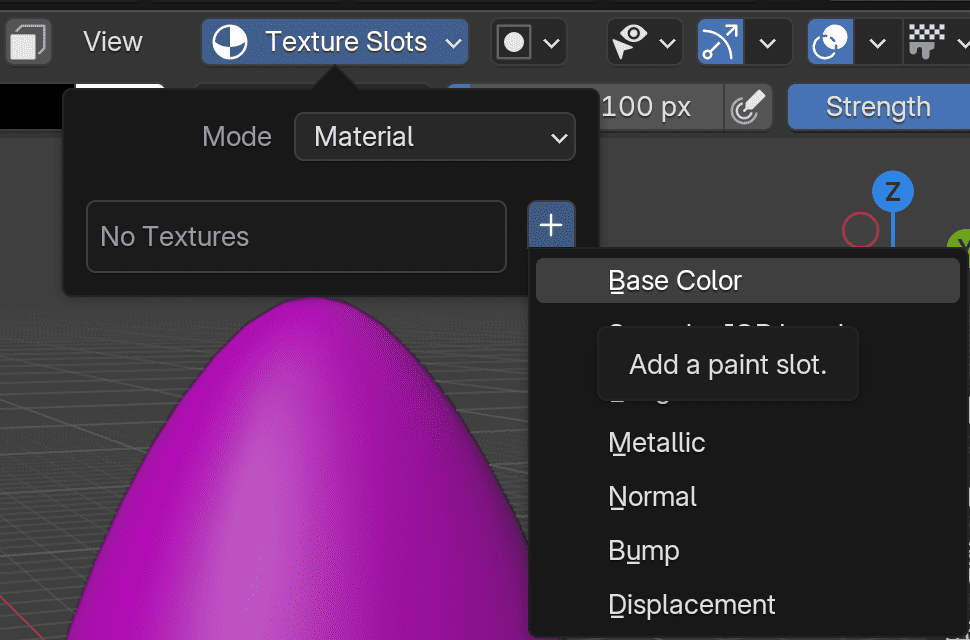Click the selectability and visibility eye icon
970x640 pixels.
click(630, 42)
